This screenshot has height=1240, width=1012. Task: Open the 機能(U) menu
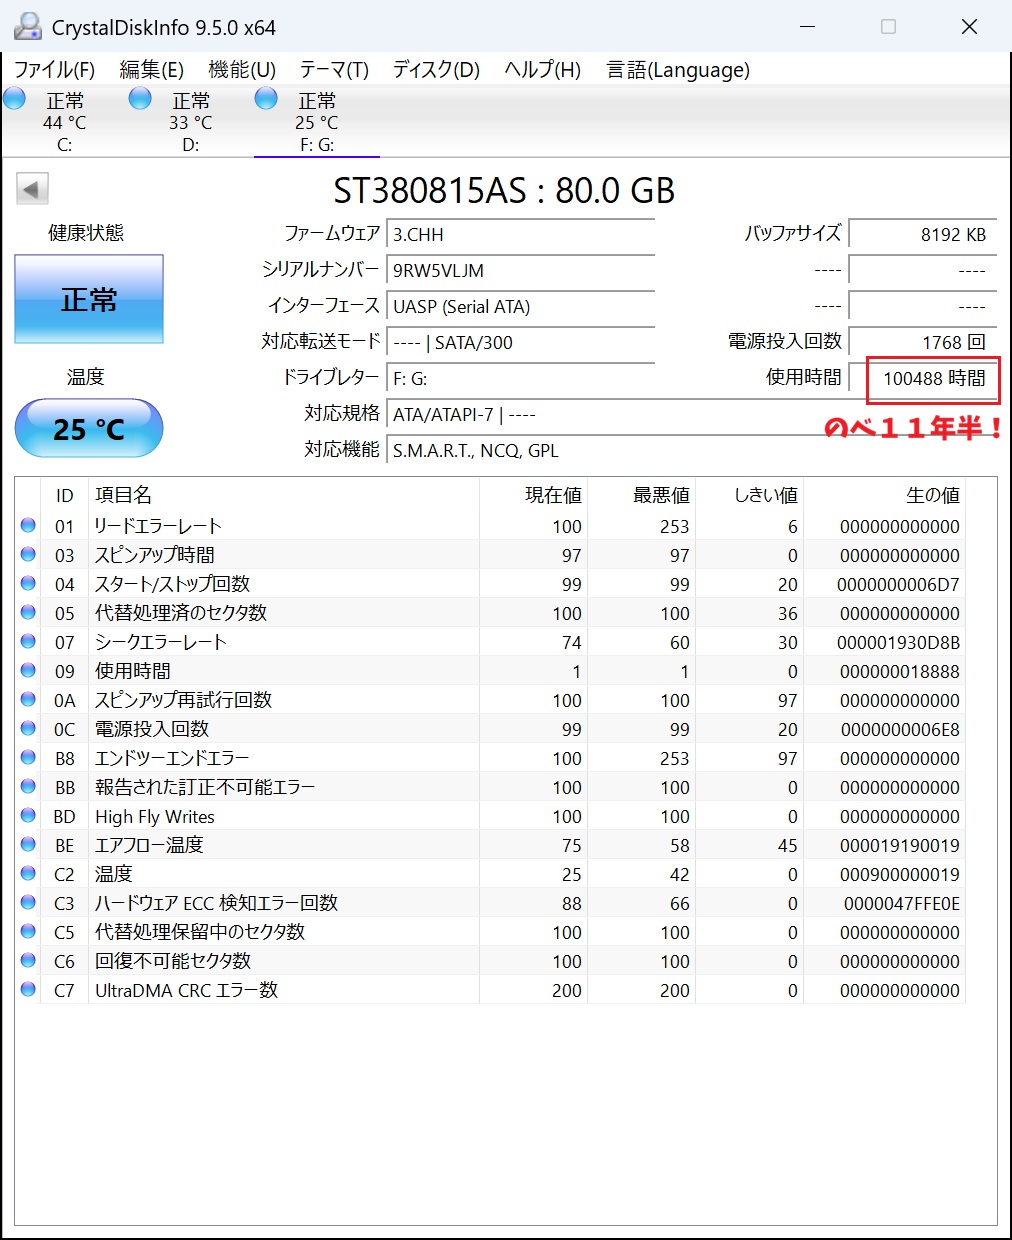point(238,70)
